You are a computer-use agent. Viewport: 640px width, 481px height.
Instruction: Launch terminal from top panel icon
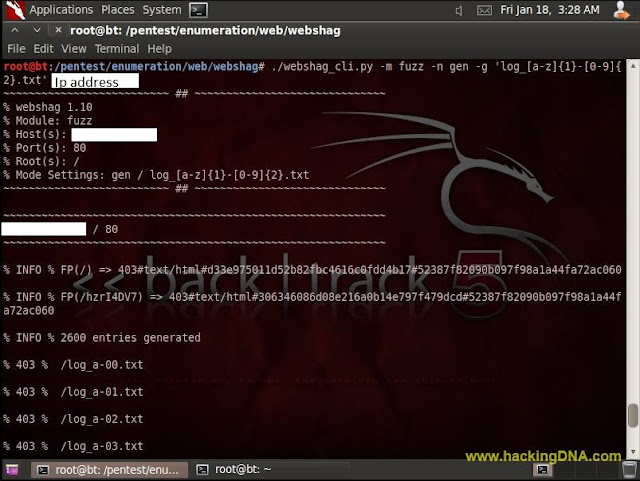point(198,10)
